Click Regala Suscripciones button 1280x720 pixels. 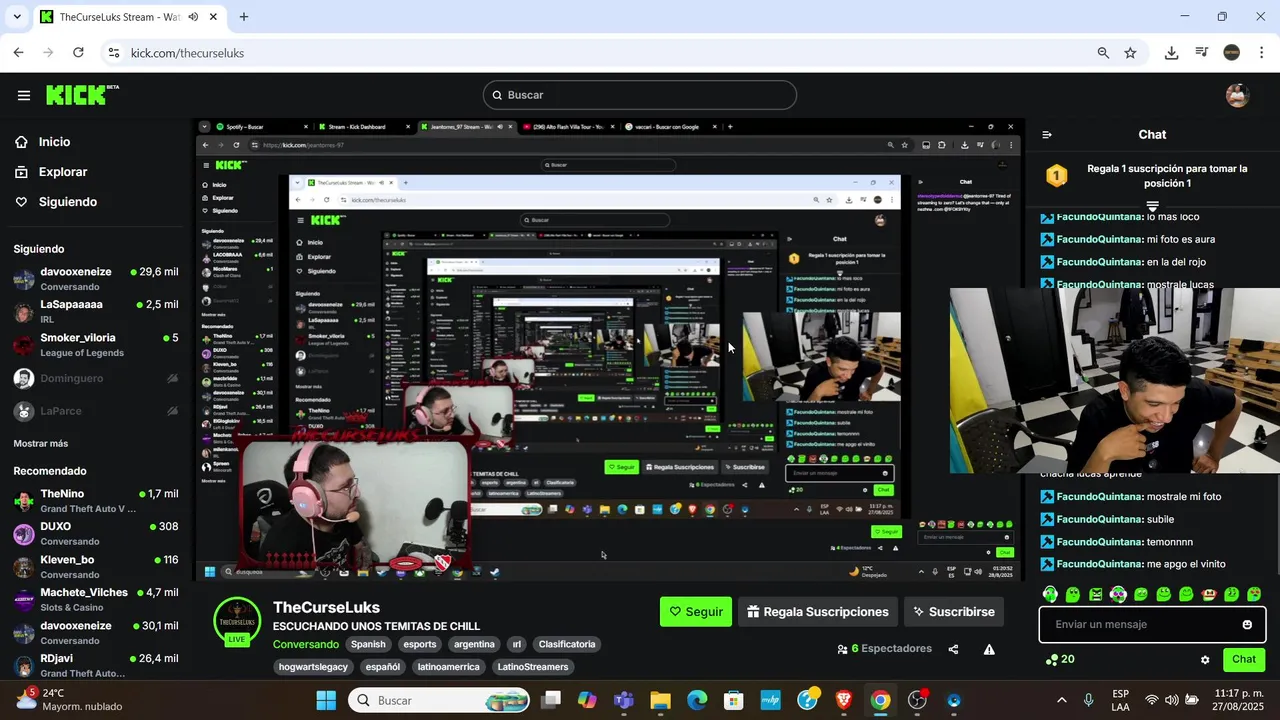pos(818,612)
